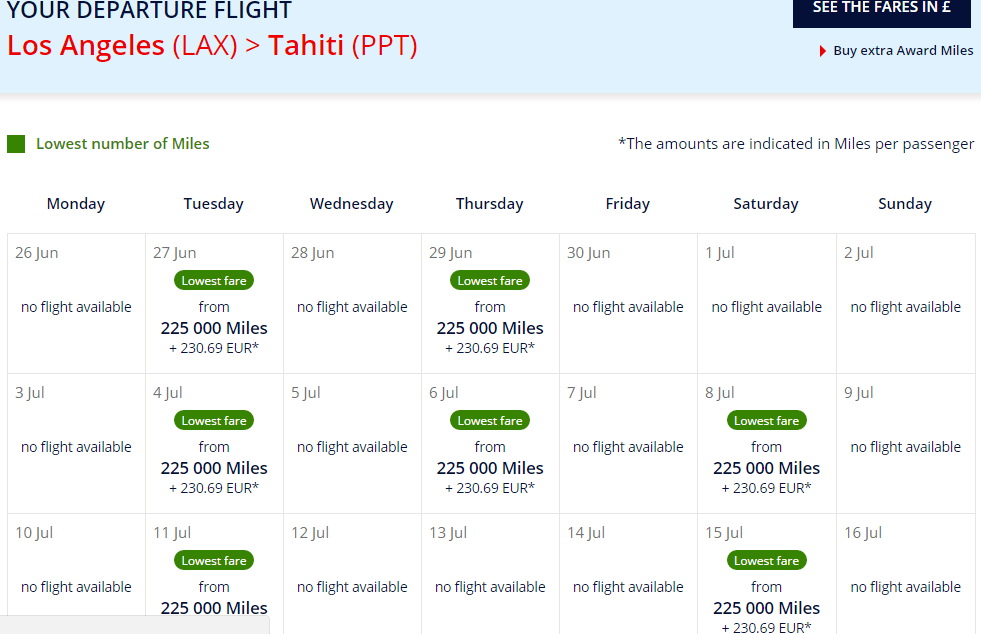
Task: Click the SEE THE FARES IN £ button
Action: (x=882, y=9)
